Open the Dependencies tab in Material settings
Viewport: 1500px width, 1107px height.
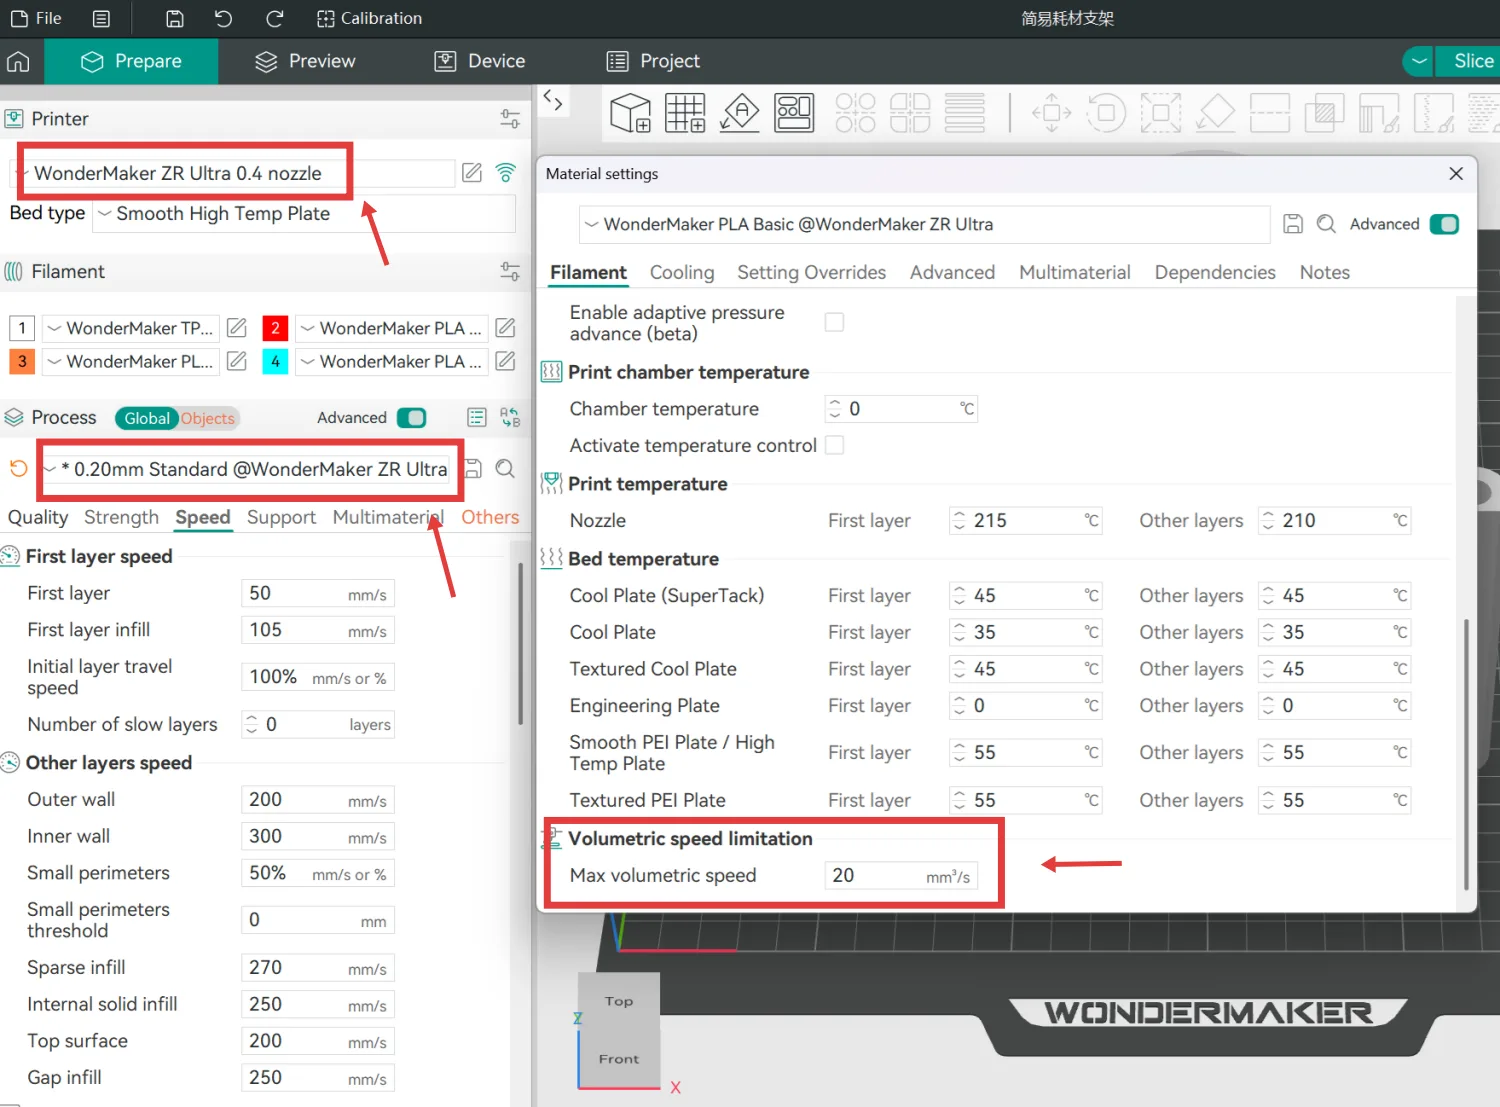(x=1215, y=272)
